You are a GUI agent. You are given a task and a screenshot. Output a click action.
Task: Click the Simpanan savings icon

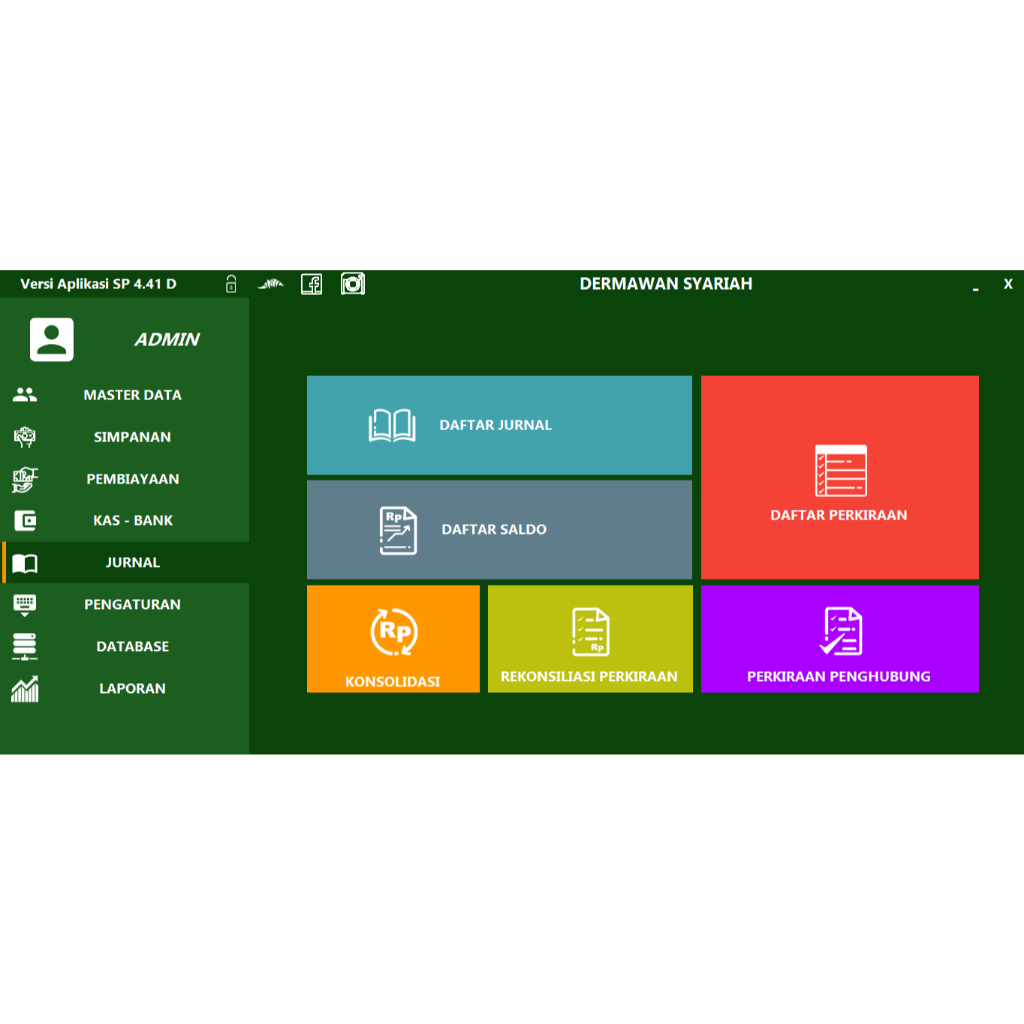pos(25,437)
